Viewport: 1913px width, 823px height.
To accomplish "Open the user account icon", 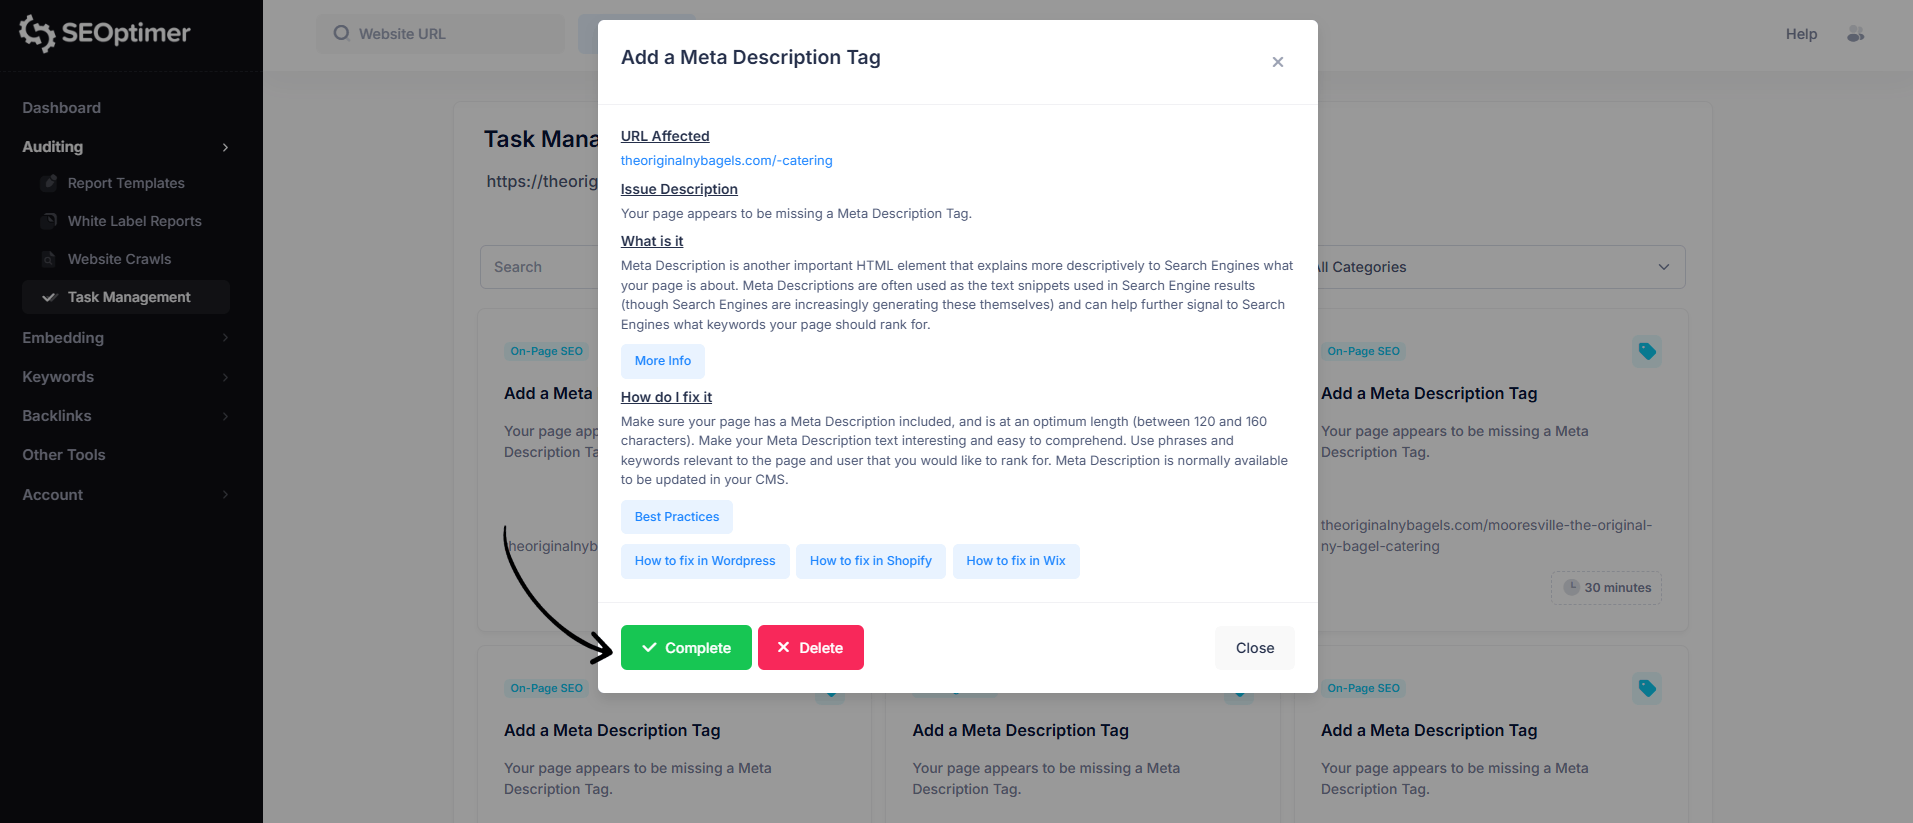I will click(x=1856, y=34).
